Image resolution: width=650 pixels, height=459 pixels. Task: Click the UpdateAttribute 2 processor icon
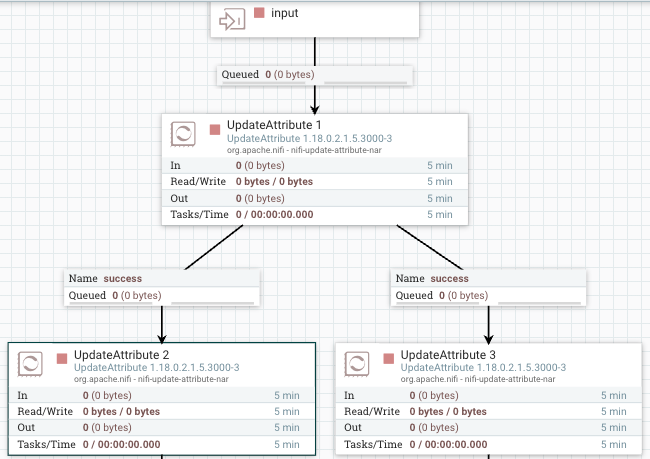point(30,364)
